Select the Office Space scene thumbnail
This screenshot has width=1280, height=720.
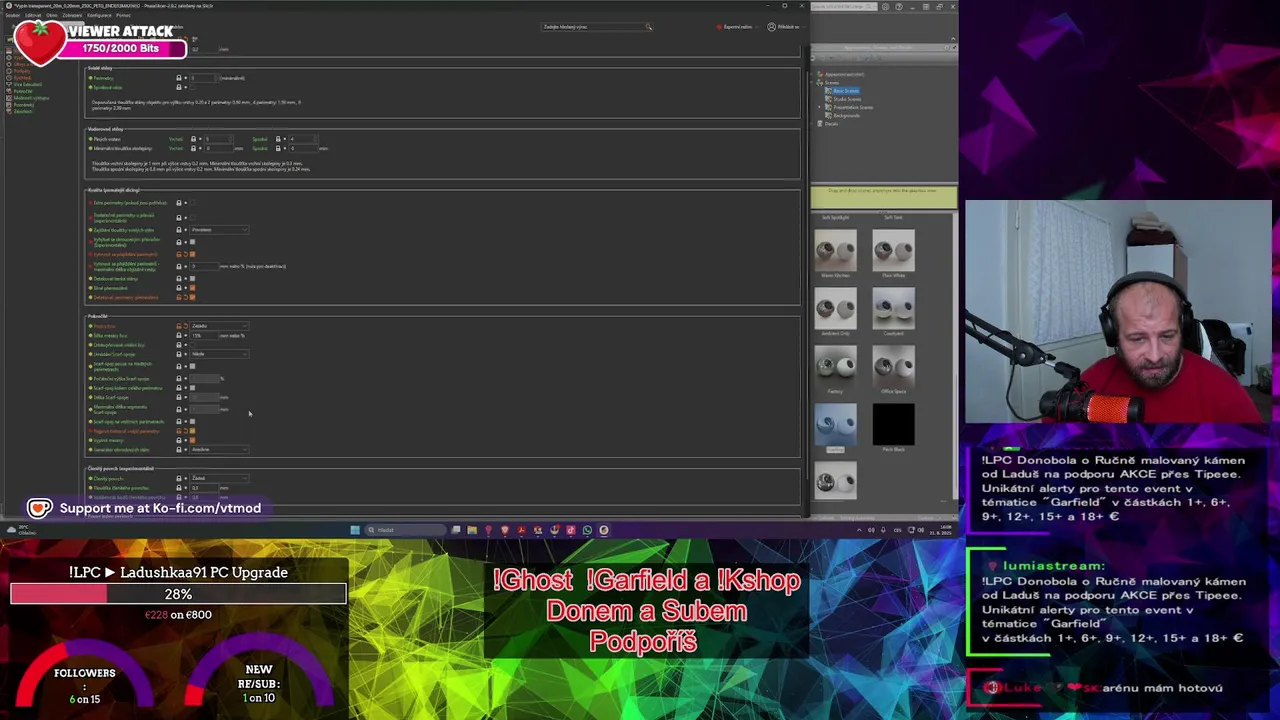(893, 366)
